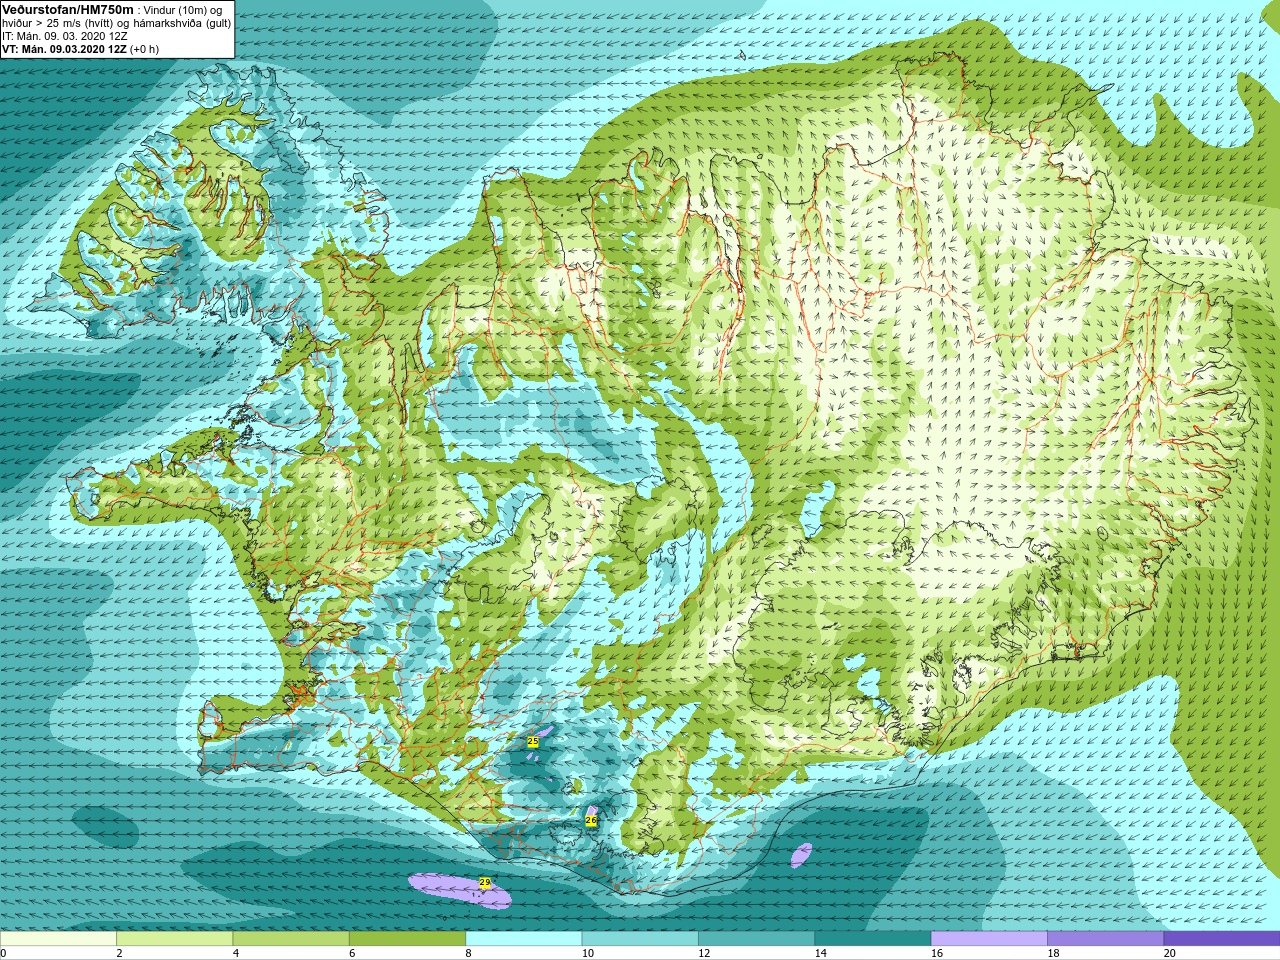Pick the light lavender 16–18 legend swatch
Viewport: 1280px width, 960px height.
click(x=989, y=939)
